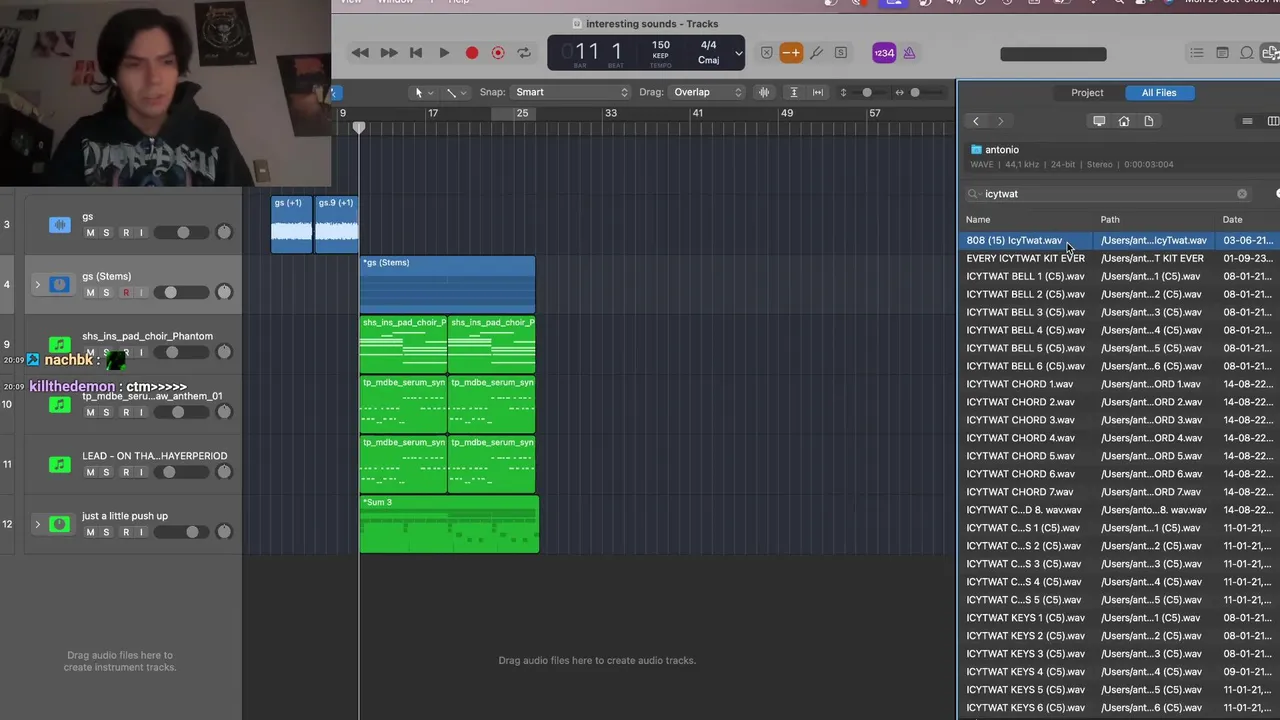Image resolution: width=1280 pixels, height=720 pixels.
Task: Solo the gs track
Action: (x=106, y=233)
